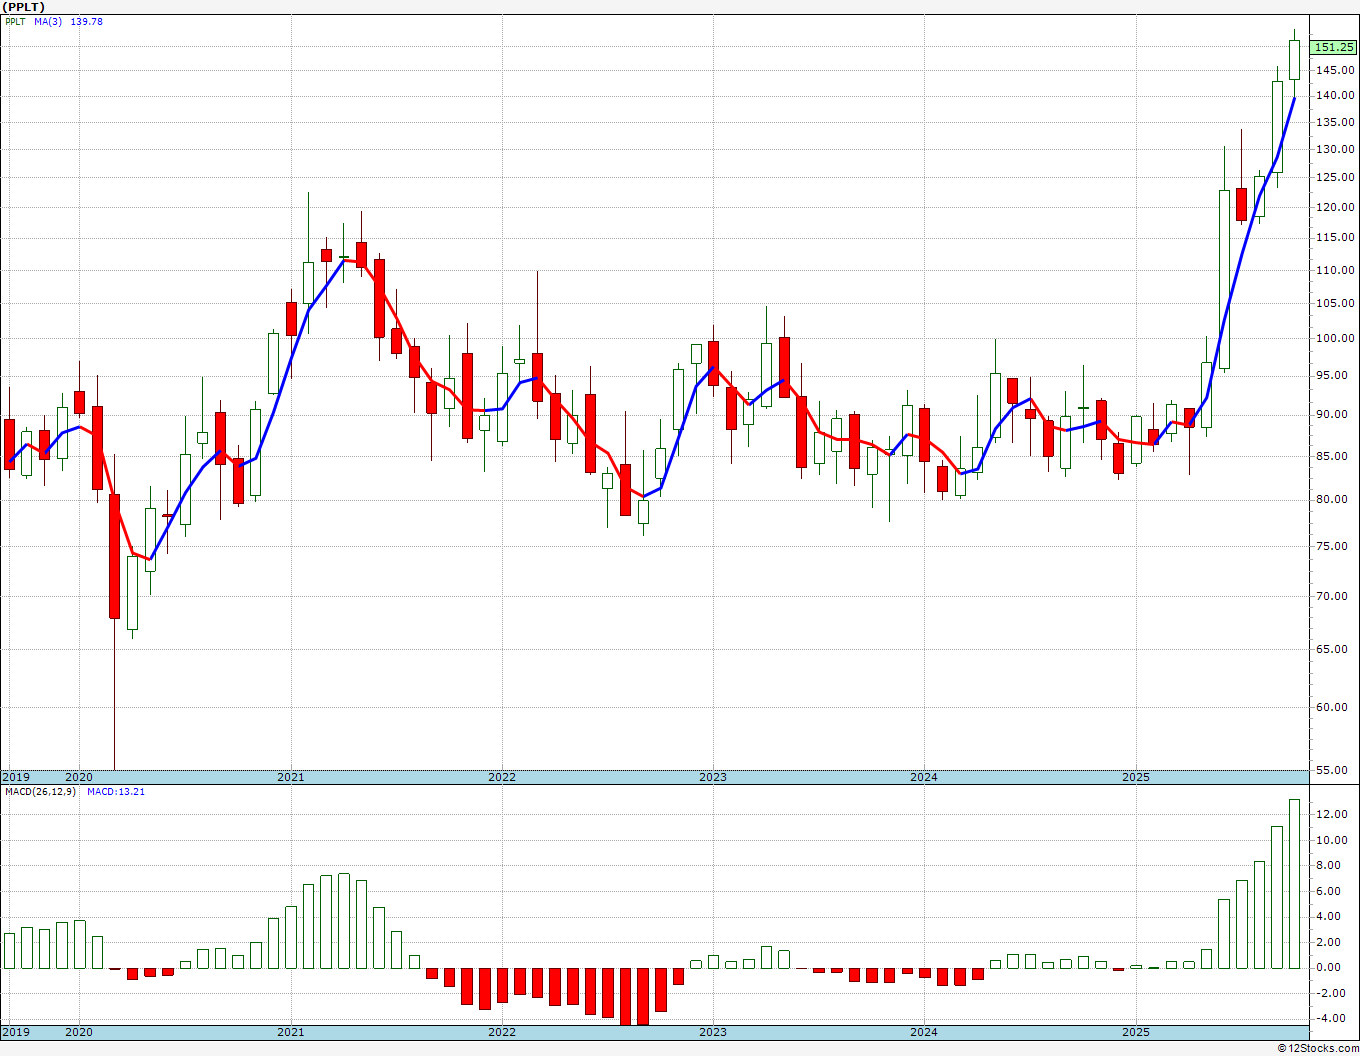The image size is (1360, 1056).
Task: Click the 55.00 price axis label
Action: click(1333, 770)
